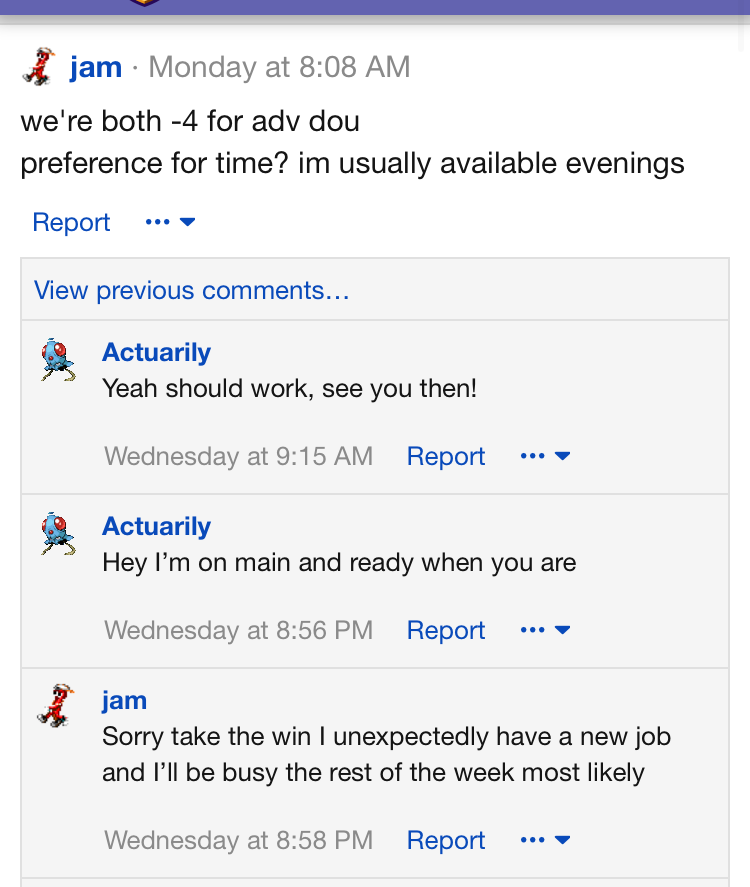This screenshot has height=887, width=750.
Task: Click jam's avatar on 8:58 PM comment
Action: click(55, 705)
